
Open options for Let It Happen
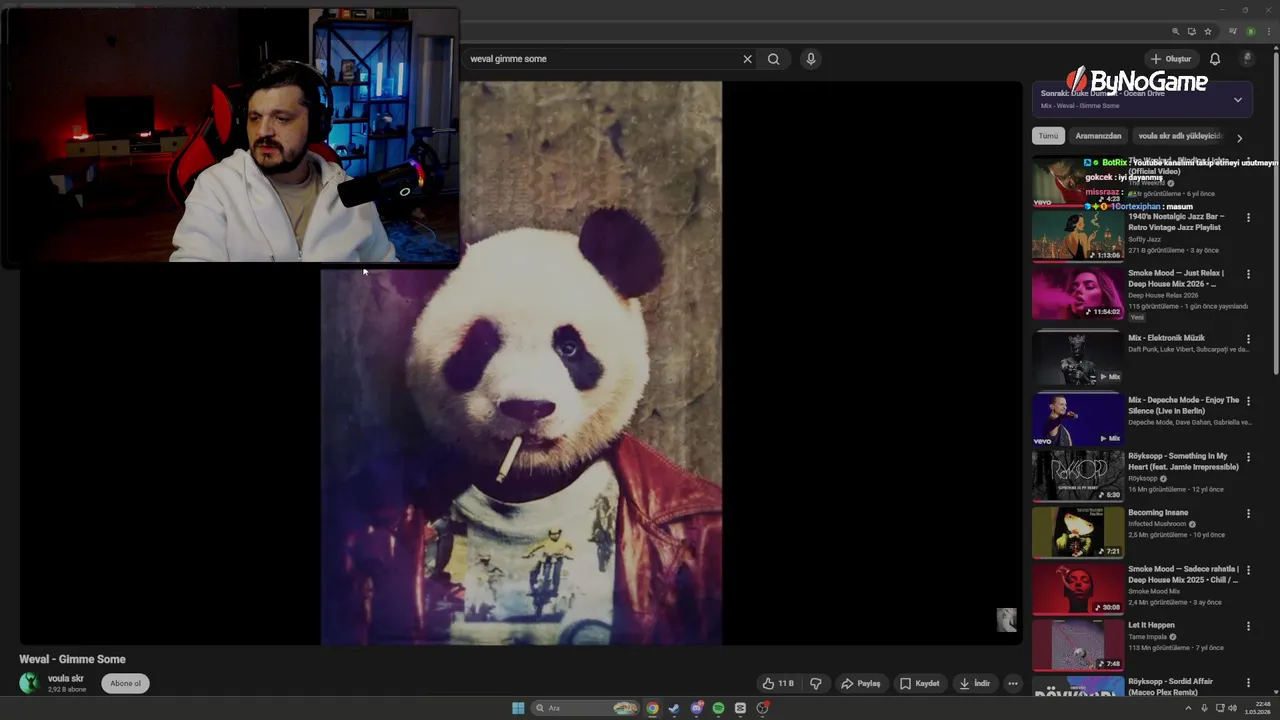pyautogui.click(x=1248, y=626)
